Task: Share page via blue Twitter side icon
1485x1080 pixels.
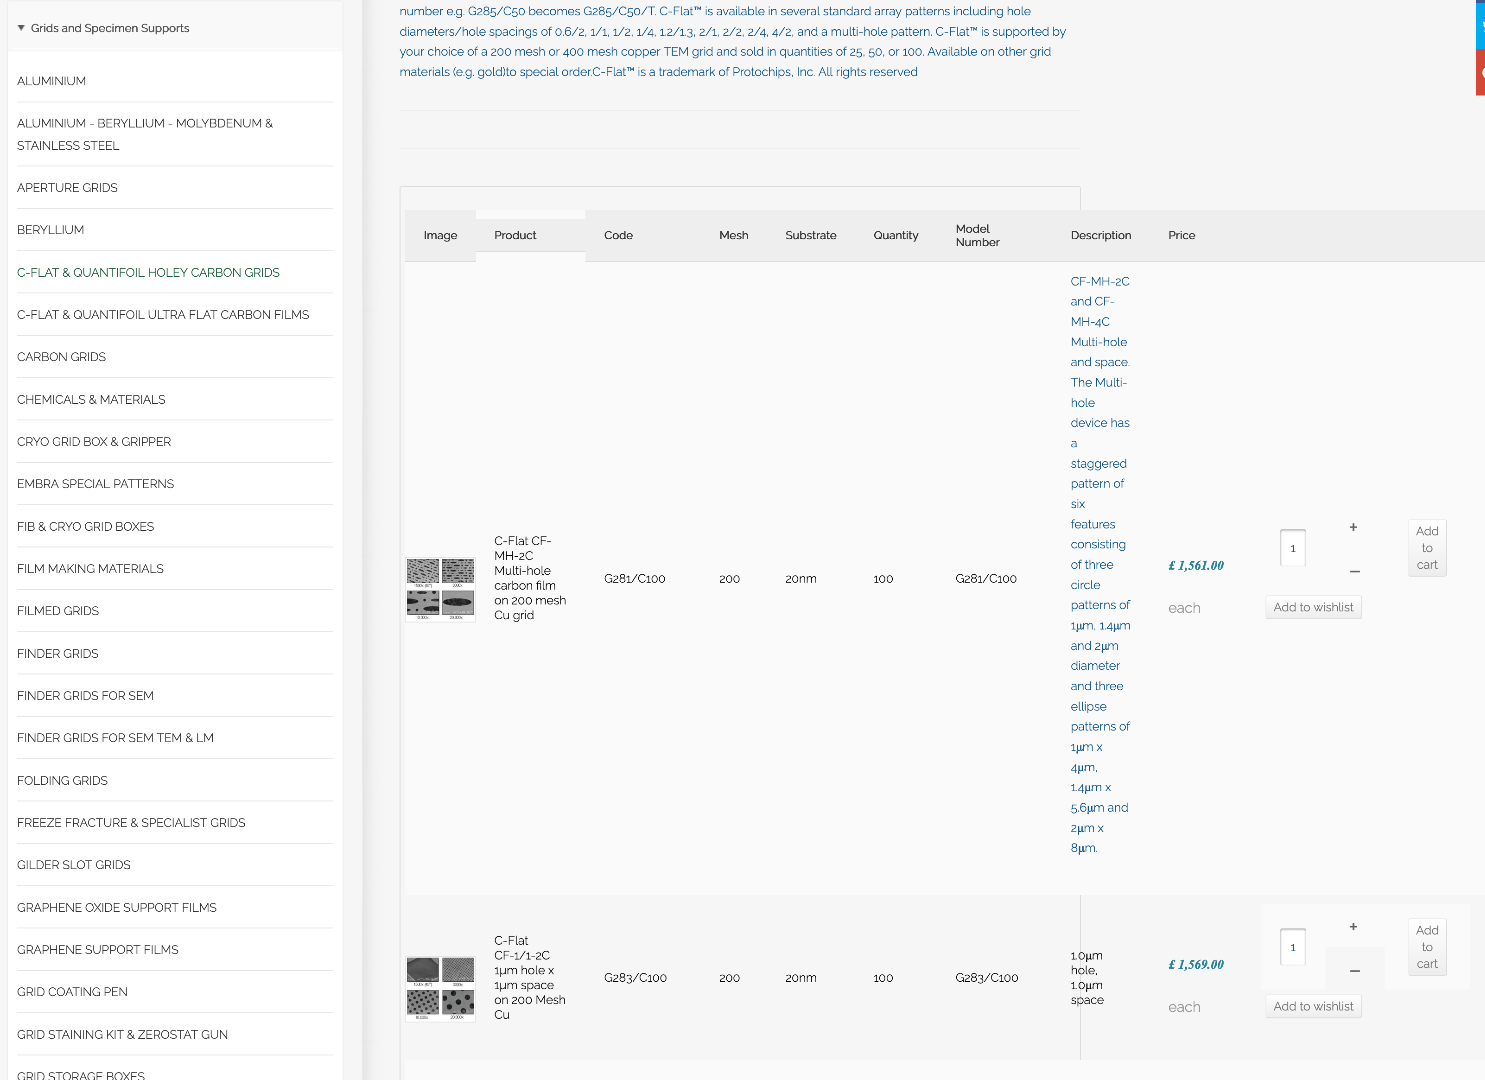Action: (x=1480, y=25)
